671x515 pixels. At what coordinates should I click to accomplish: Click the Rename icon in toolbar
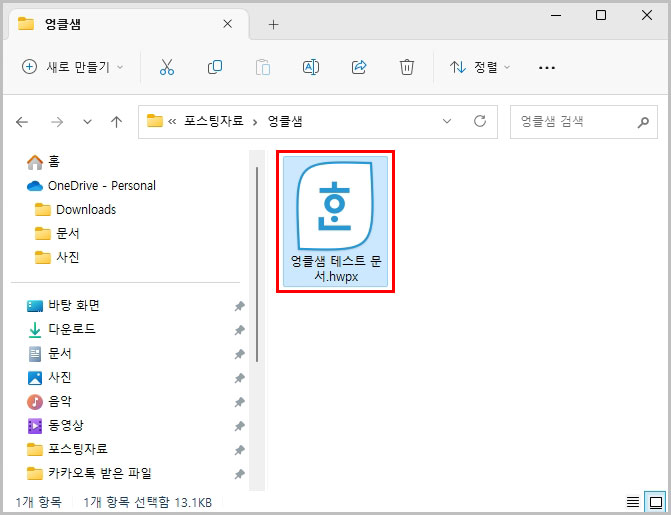[x=311, y=67]
